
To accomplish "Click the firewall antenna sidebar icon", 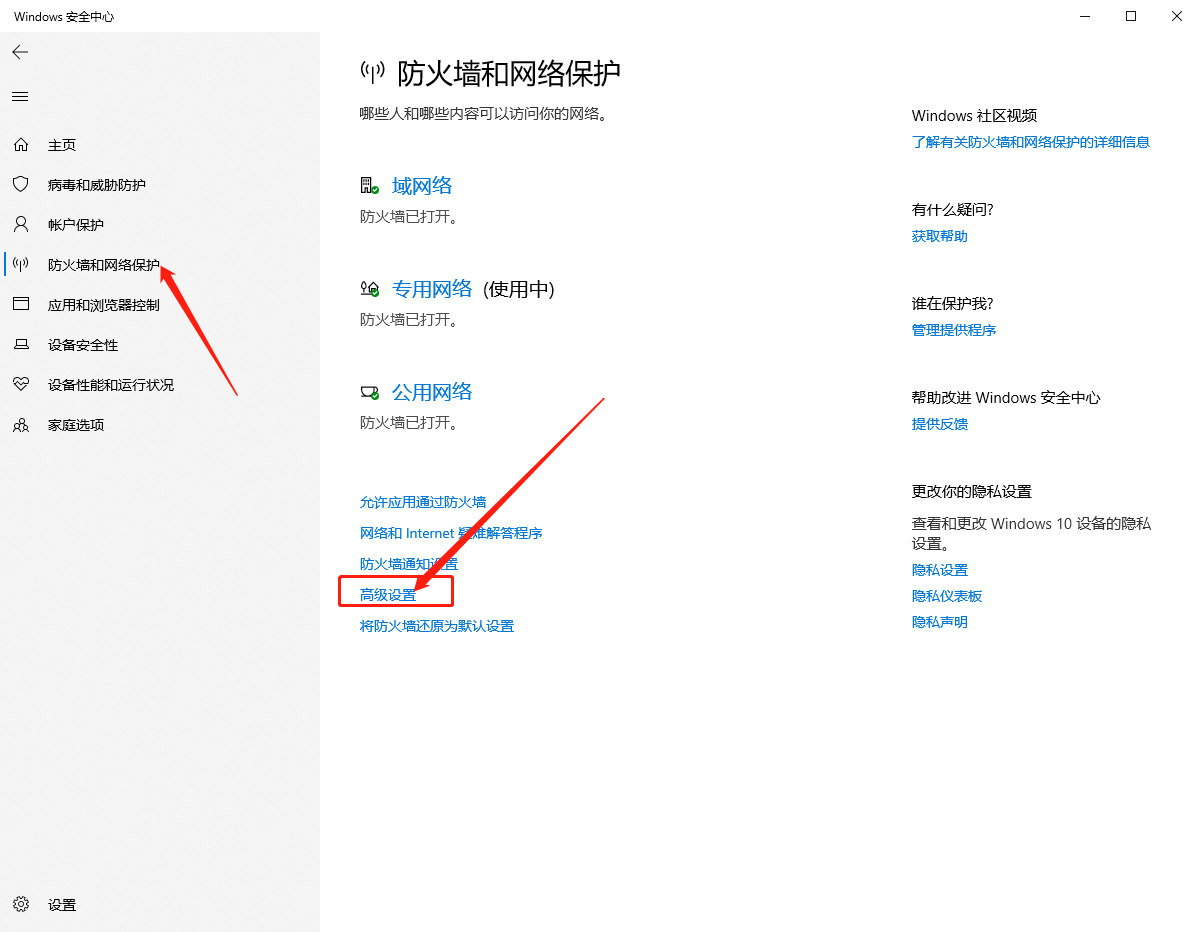I will [x=21, y=265].
